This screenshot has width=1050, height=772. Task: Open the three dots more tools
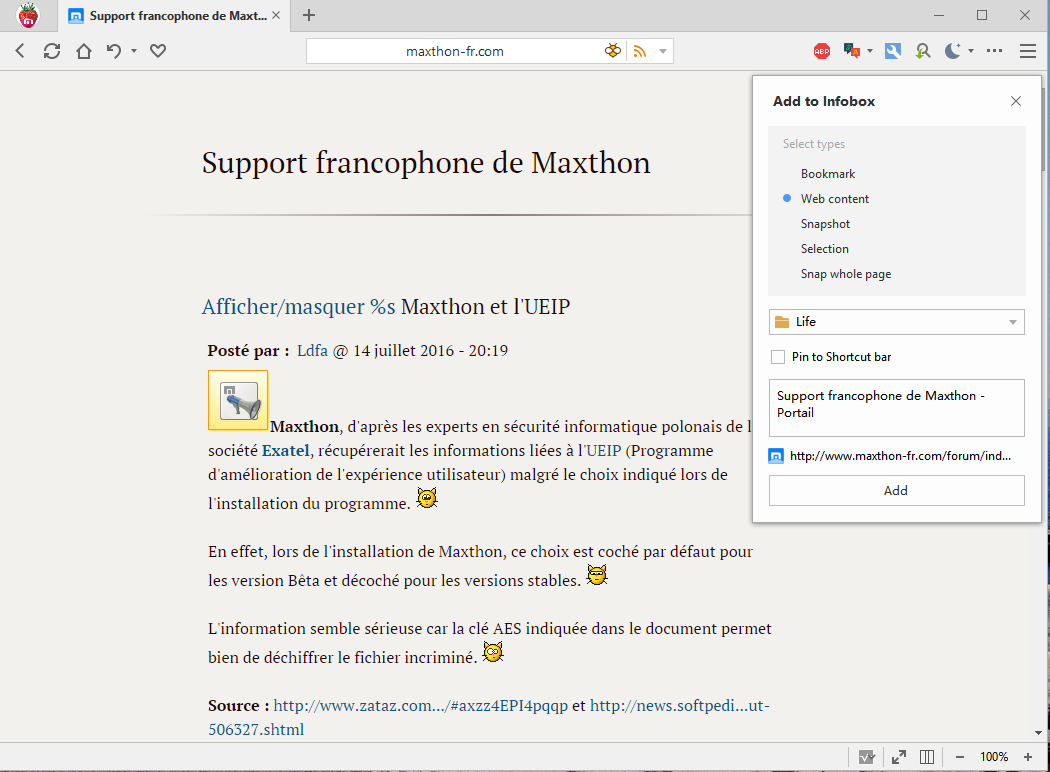coord(994,51)
